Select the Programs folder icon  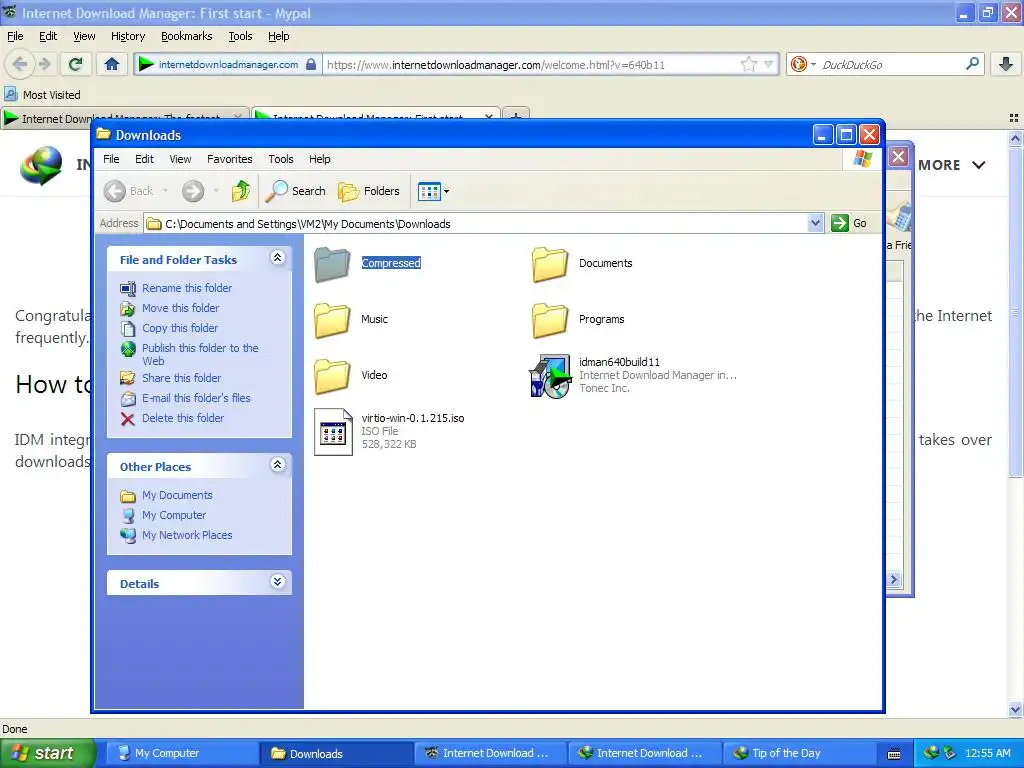click(550, 320)
